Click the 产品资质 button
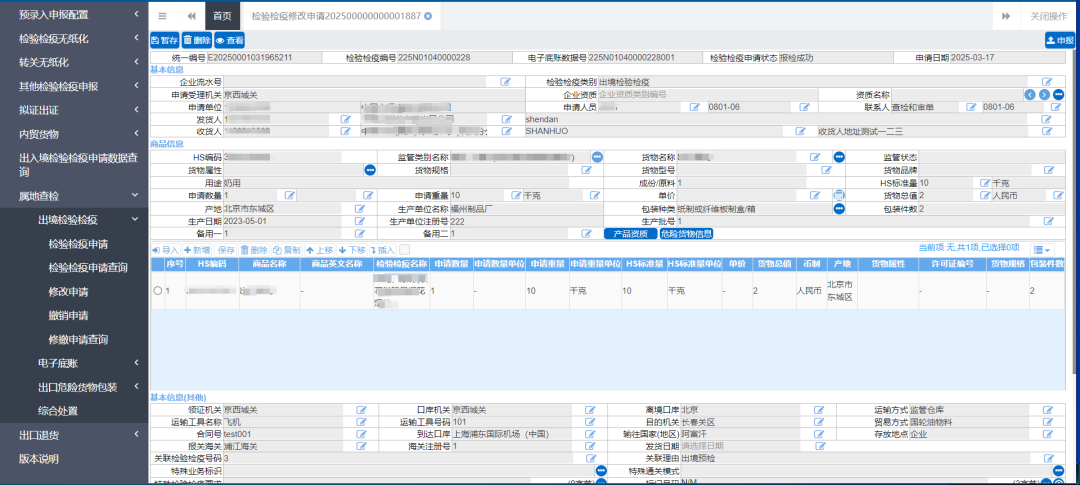This screenshot has height=485, width=1080. (627, 234)
